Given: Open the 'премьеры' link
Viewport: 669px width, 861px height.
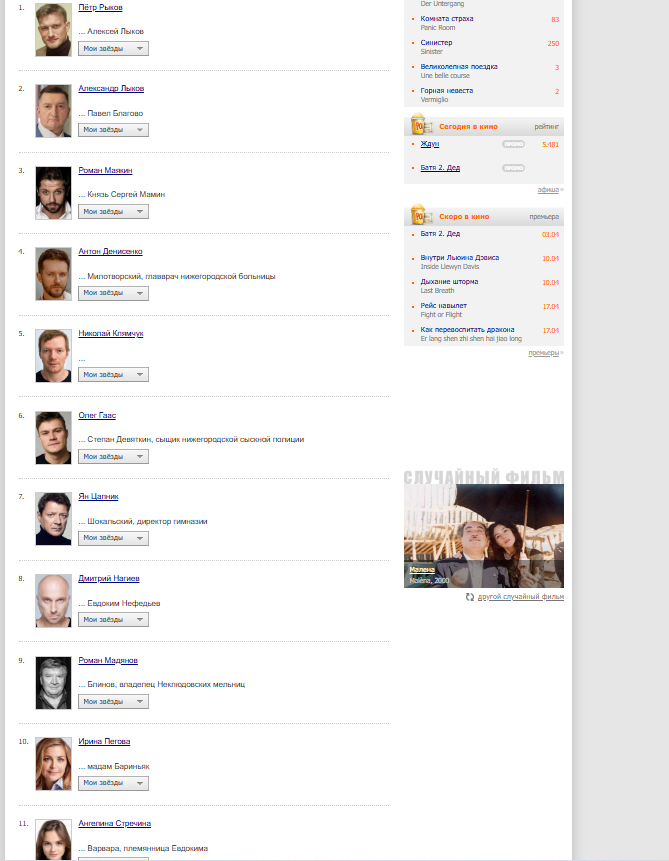Looking at the screenshot, I should [x=543, y=353].
